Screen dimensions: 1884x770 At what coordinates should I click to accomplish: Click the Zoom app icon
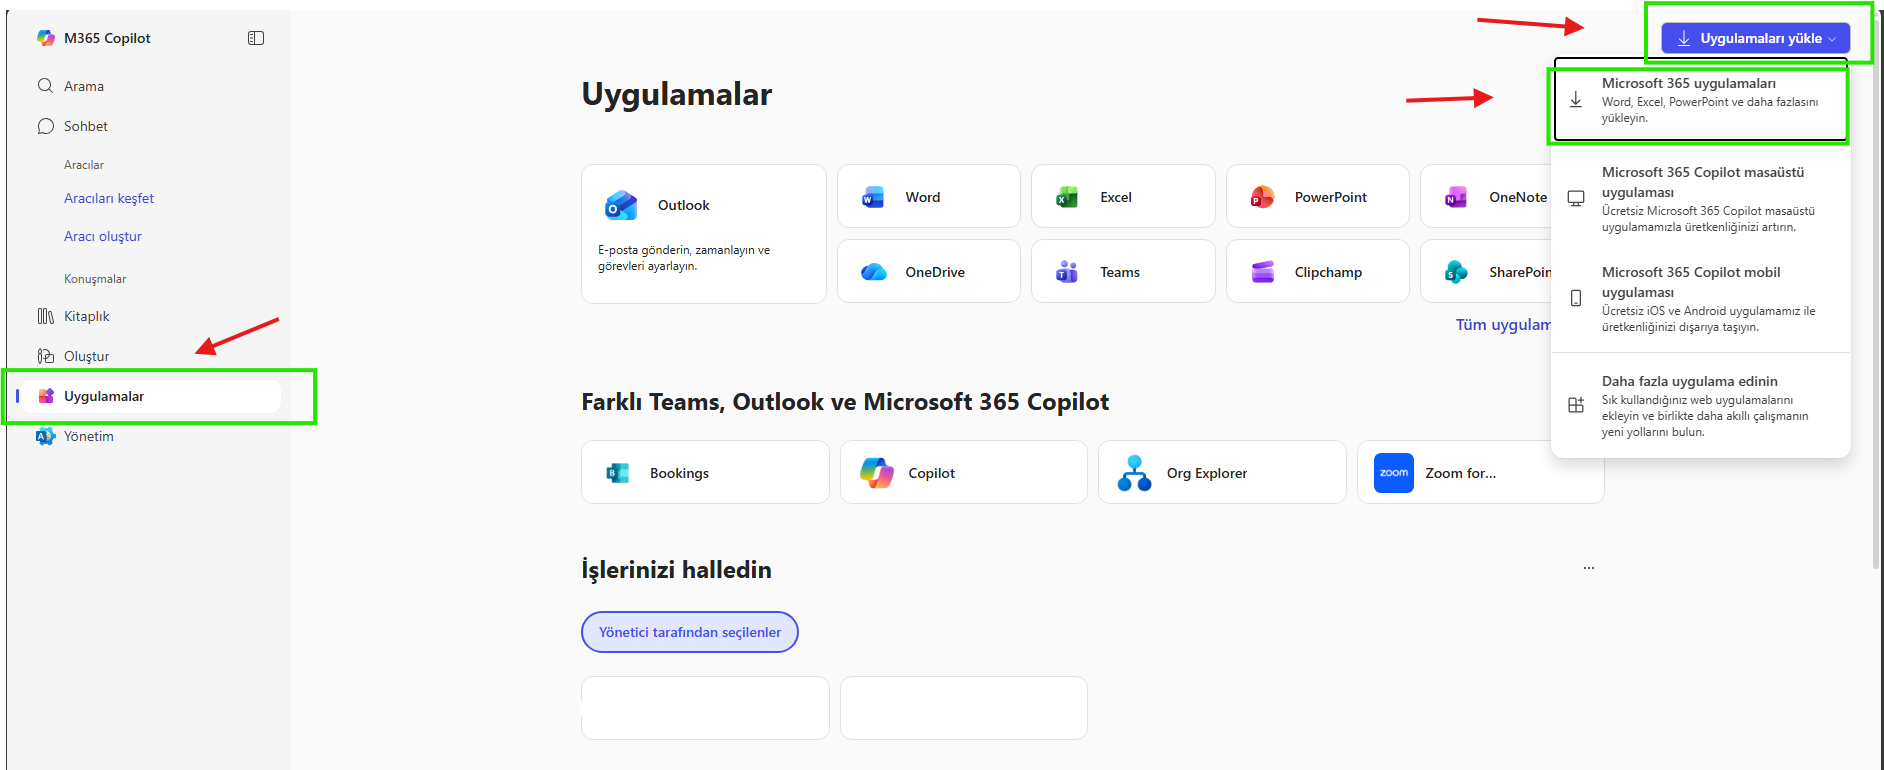1394,473
